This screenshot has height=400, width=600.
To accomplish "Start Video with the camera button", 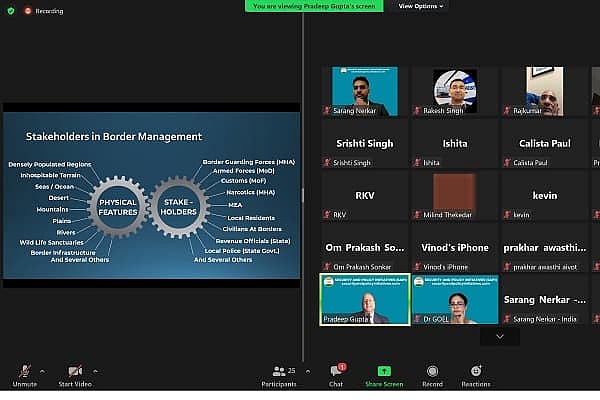I will click(75, 373).
